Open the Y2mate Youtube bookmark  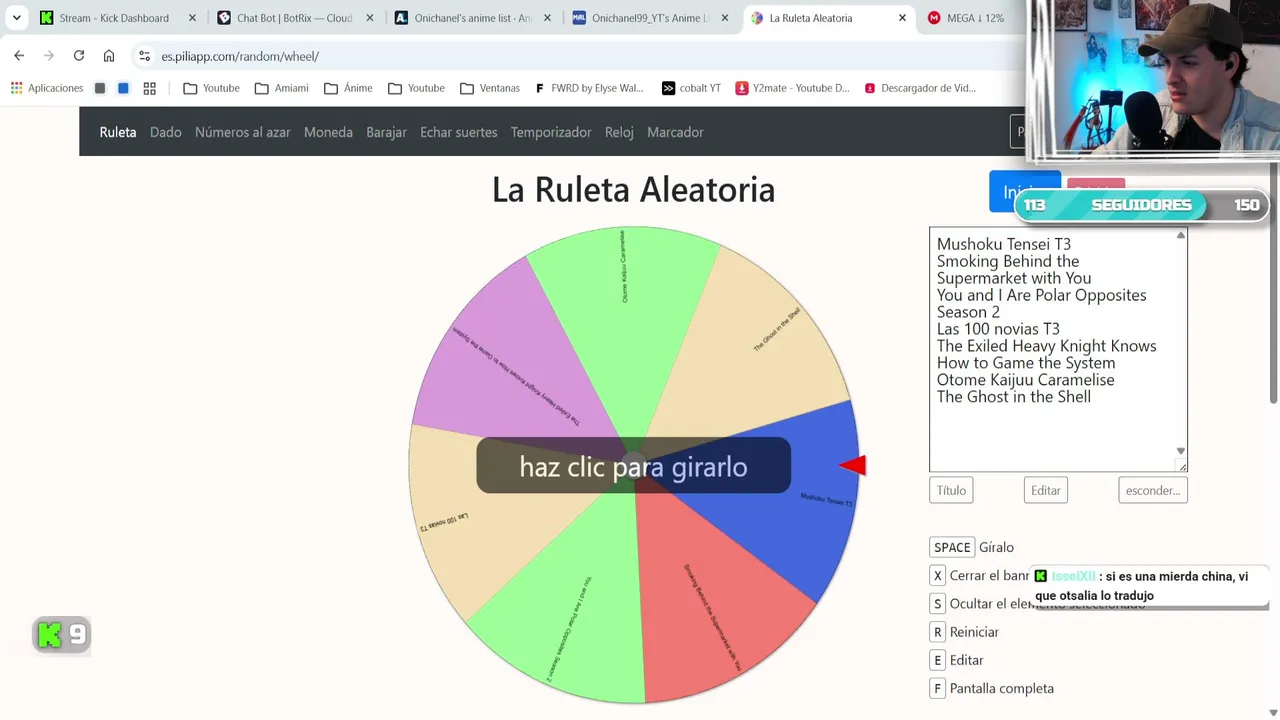[x=792, y=88]
